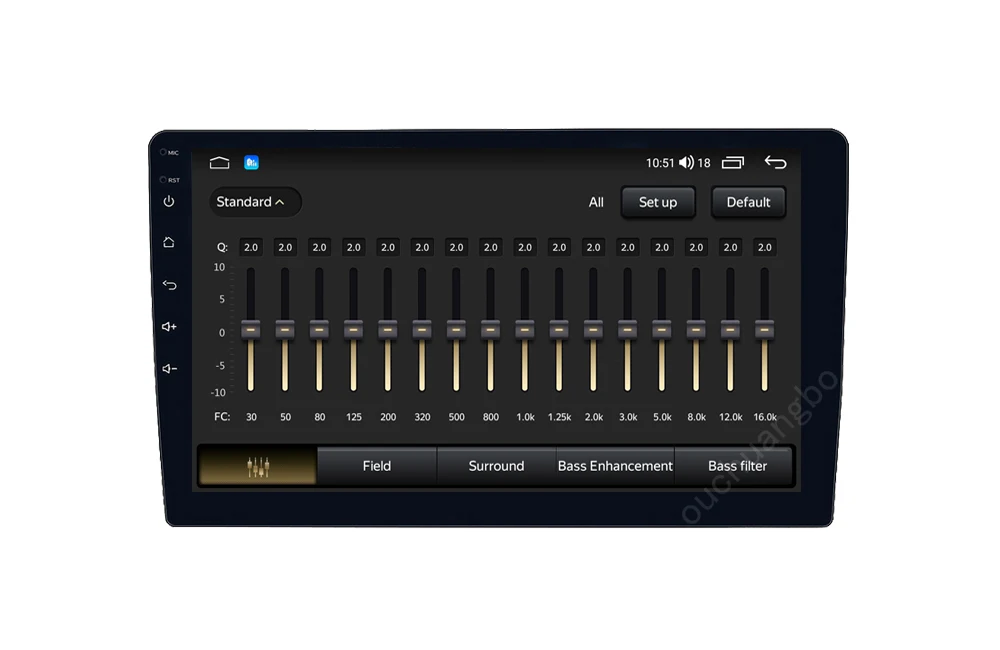Select the Q value box above 200 Hz
Viewport: 1000px width, 650px height.
point(388,247)
